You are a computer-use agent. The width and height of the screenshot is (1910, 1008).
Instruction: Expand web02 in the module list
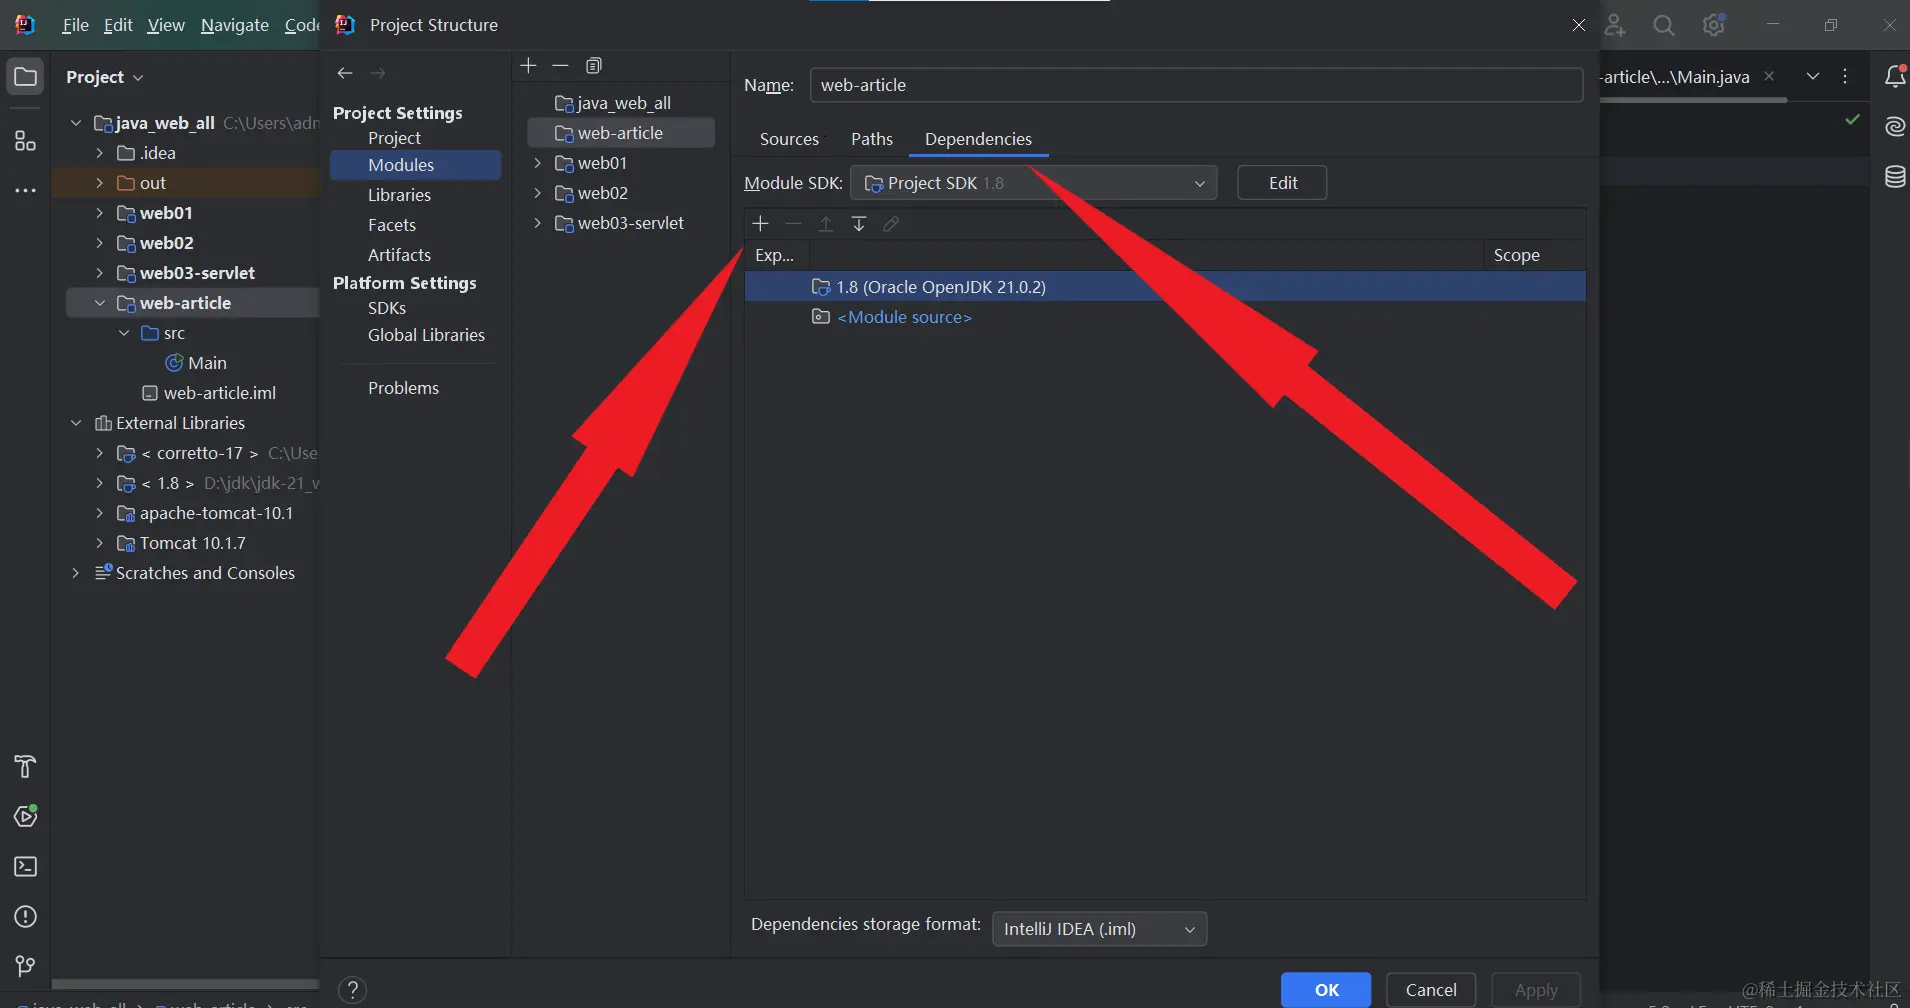[537, 193]
